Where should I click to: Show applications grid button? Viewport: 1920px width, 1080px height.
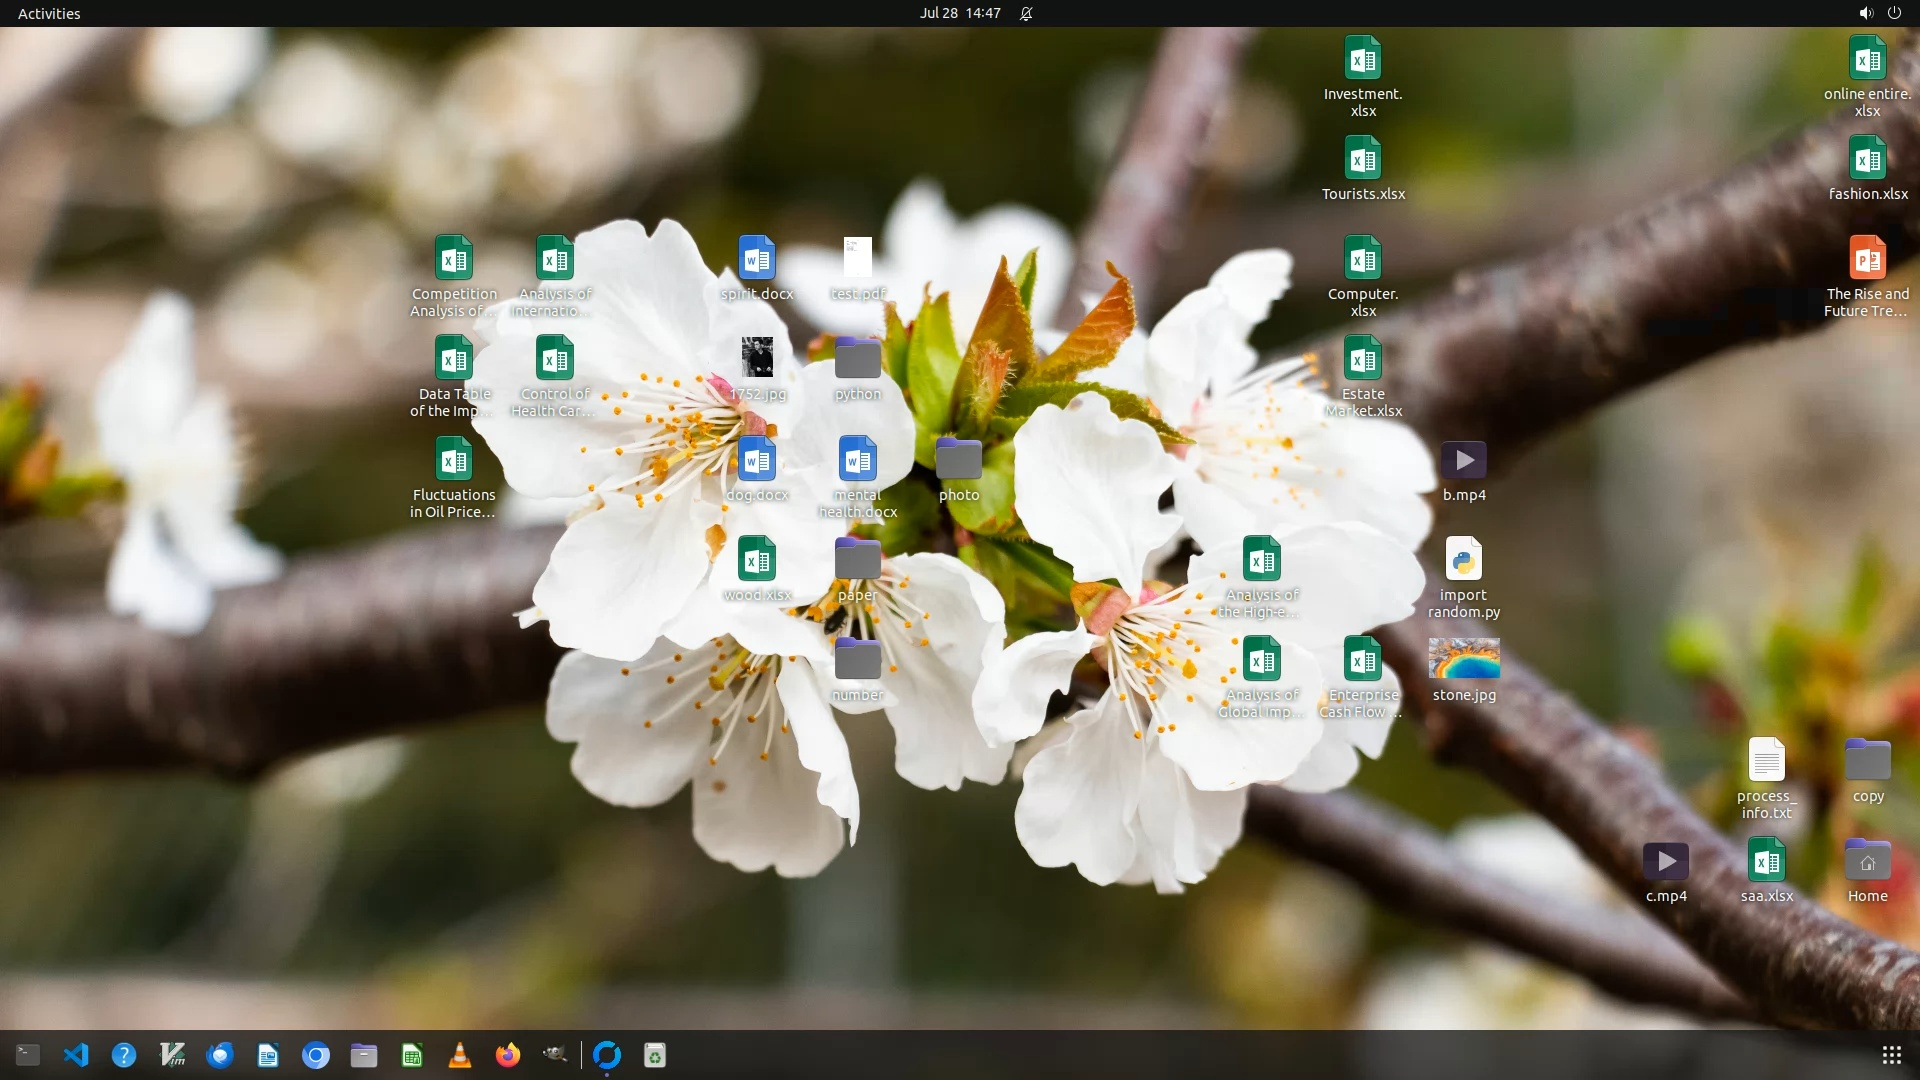tap(1891, 1055)
